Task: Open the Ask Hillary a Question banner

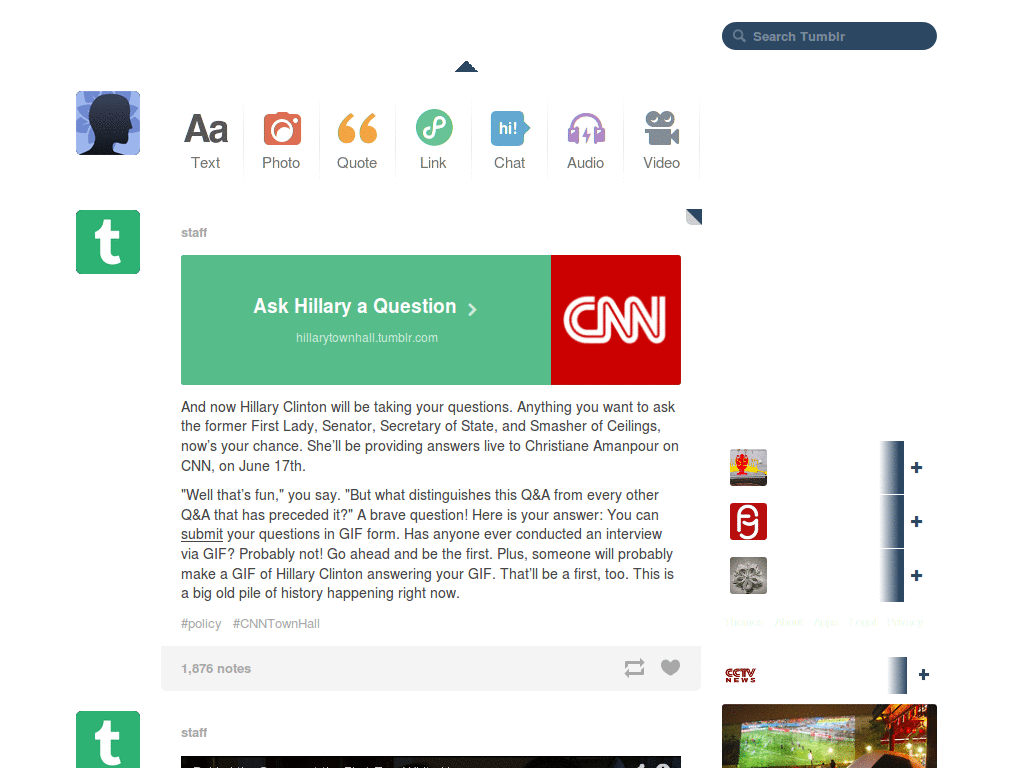Action: pos(366,320)
